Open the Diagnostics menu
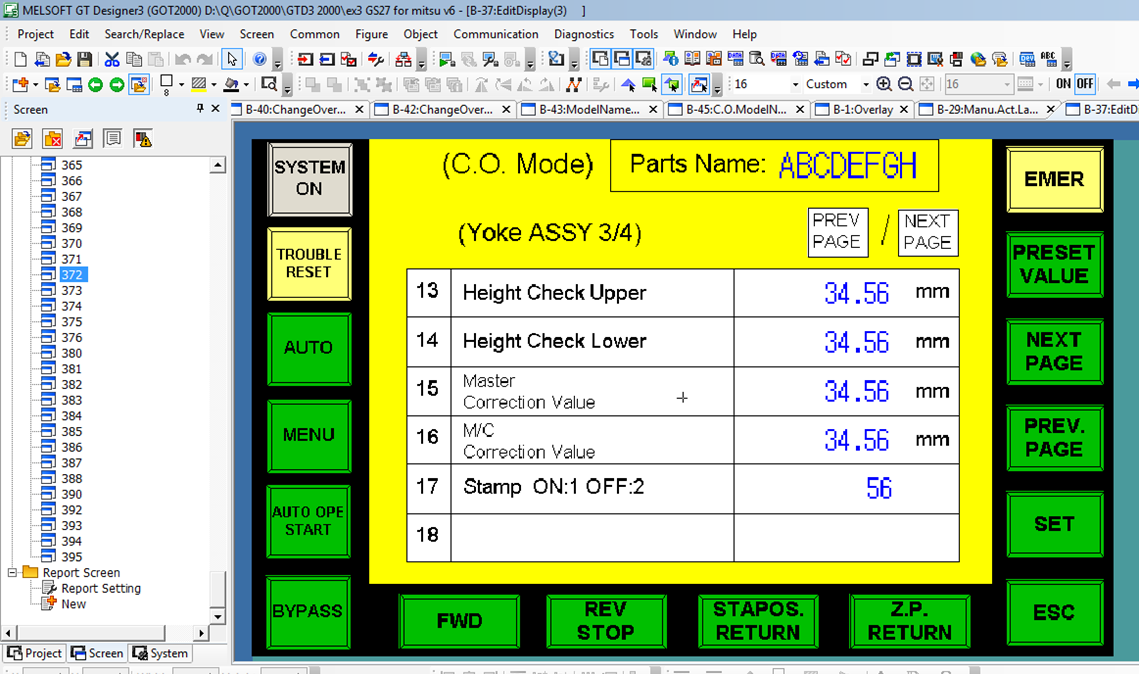Viewport: 1139px width, 674px height. [x=584, y=34]
